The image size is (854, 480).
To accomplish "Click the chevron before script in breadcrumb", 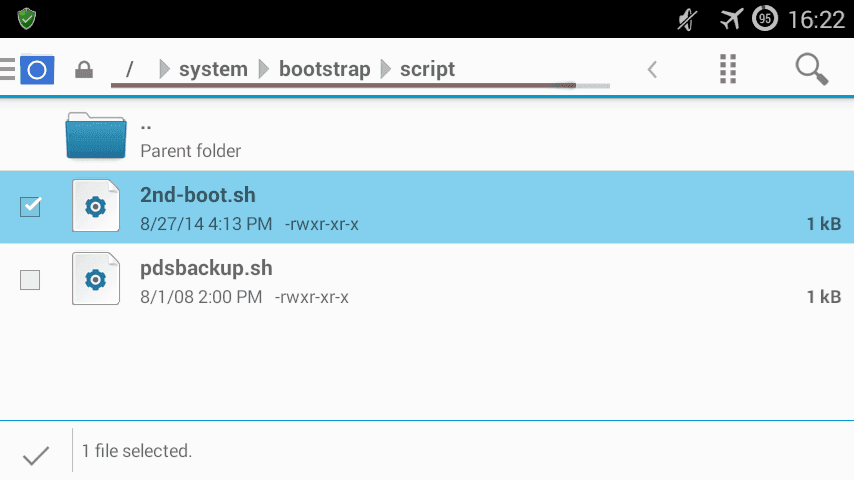I will click(x=386, y=69).
